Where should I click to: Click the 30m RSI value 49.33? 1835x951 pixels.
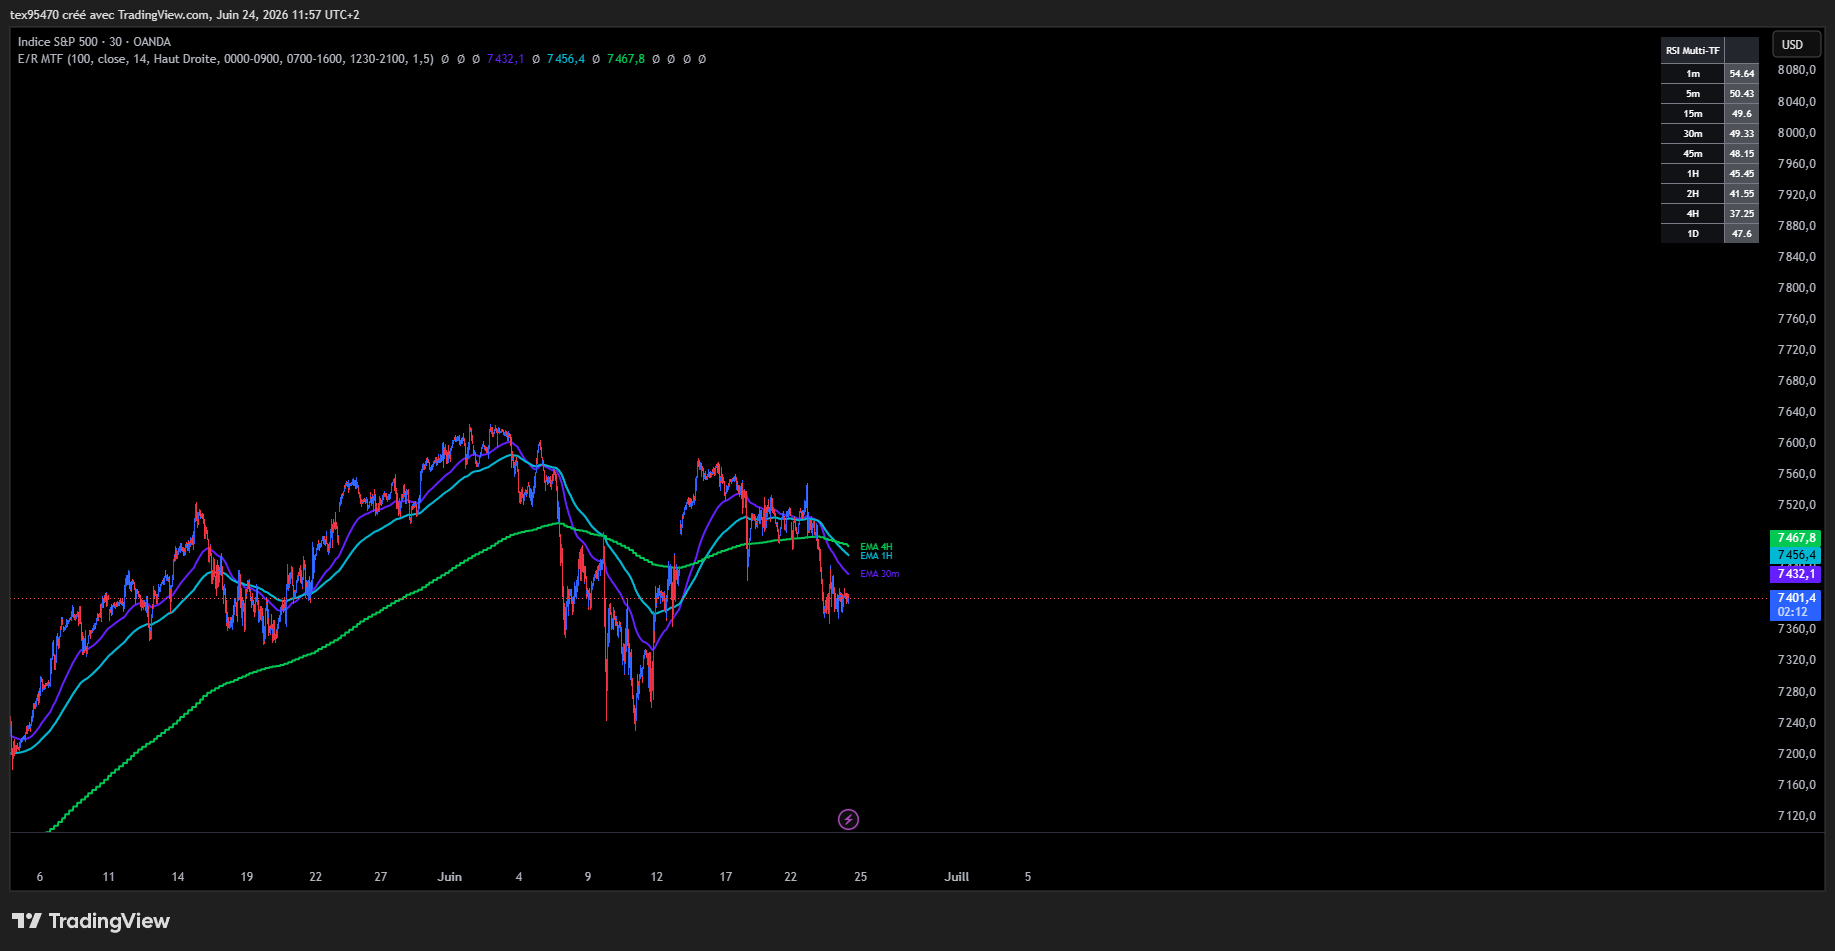pos(1742,134)
